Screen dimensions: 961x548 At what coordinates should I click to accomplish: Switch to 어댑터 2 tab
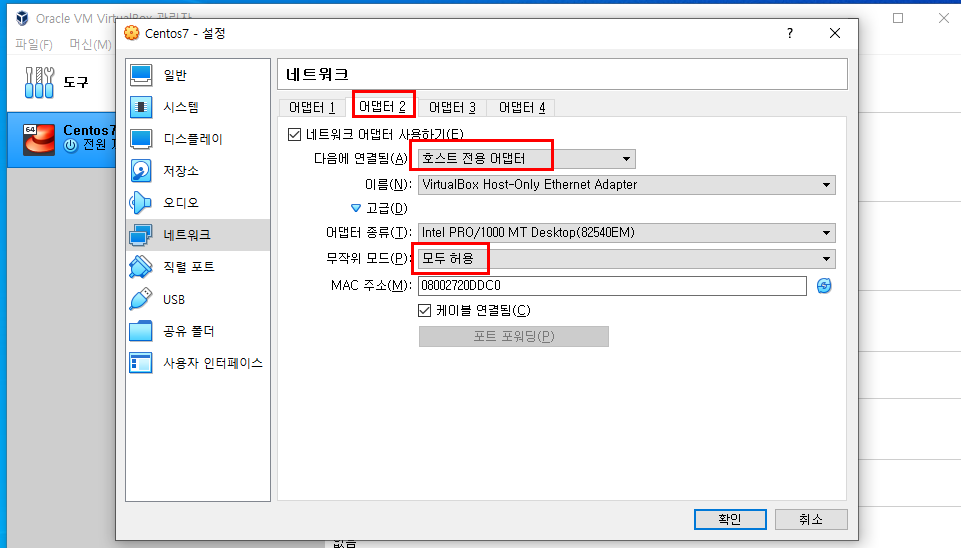[x=382, y=107]
